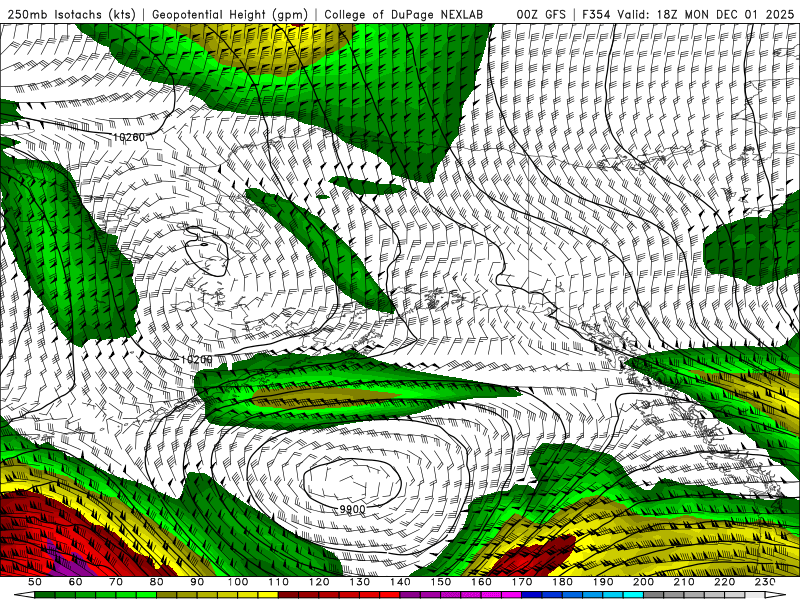800x600 pixels.
Task: Click the '10260' height contour label
Action: click(x=129, y=137)
